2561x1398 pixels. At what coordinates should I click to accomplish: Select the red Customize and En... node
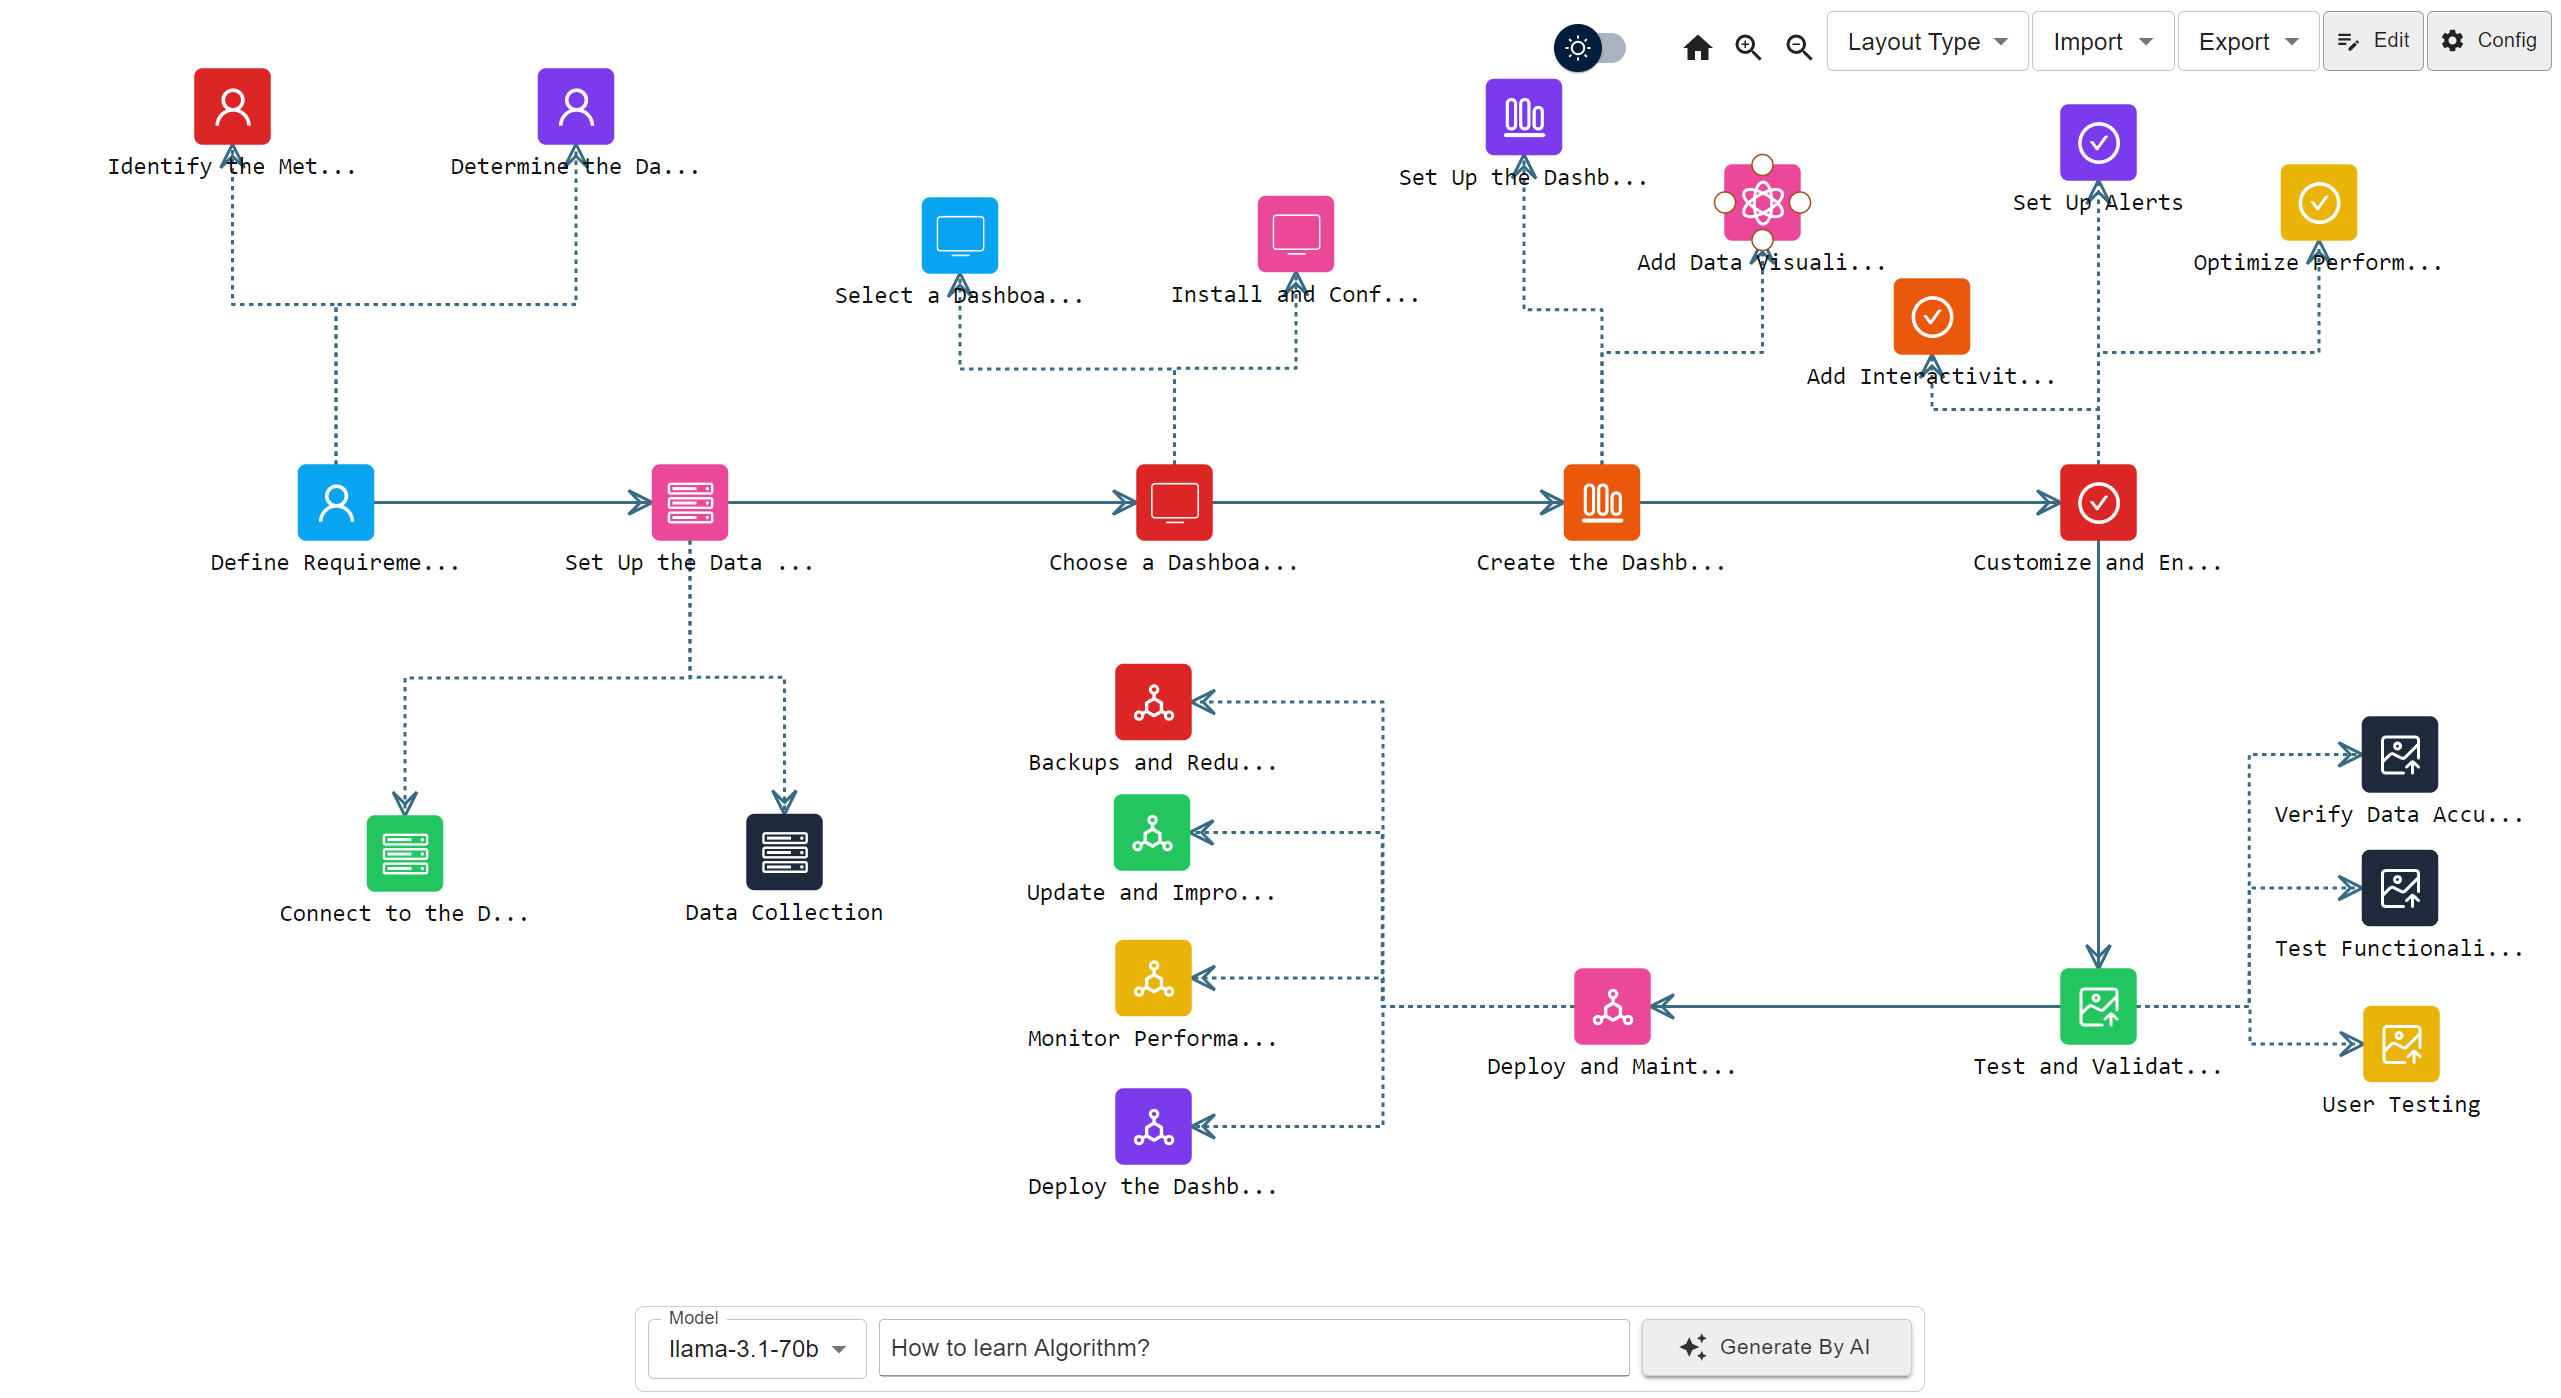click(2099, 502)
